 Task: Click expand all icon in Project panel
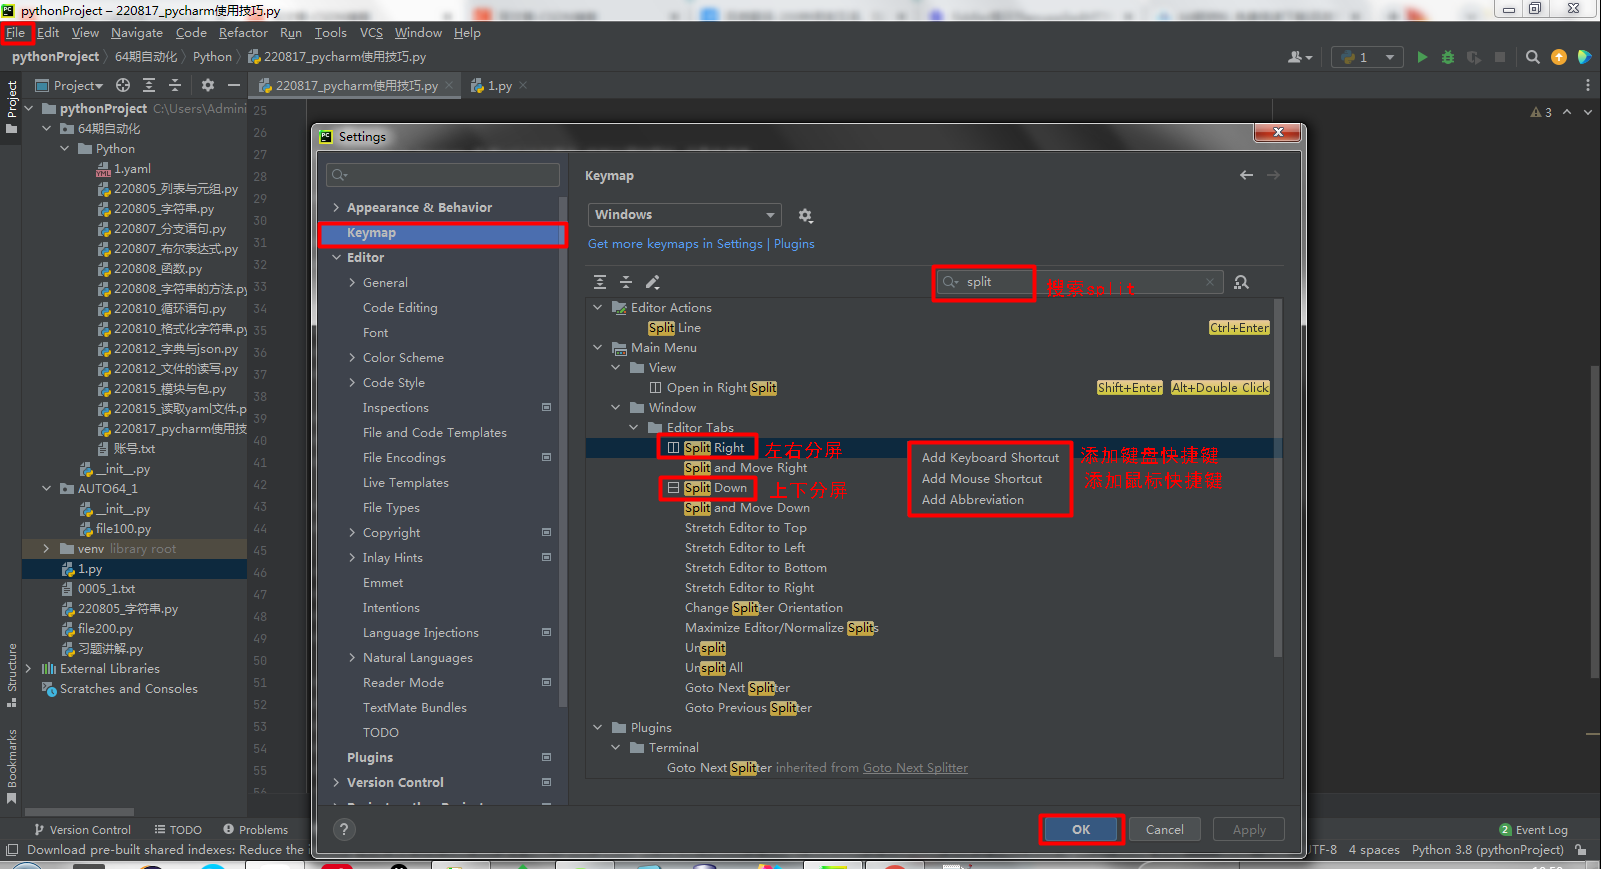(x=149, y=85)
